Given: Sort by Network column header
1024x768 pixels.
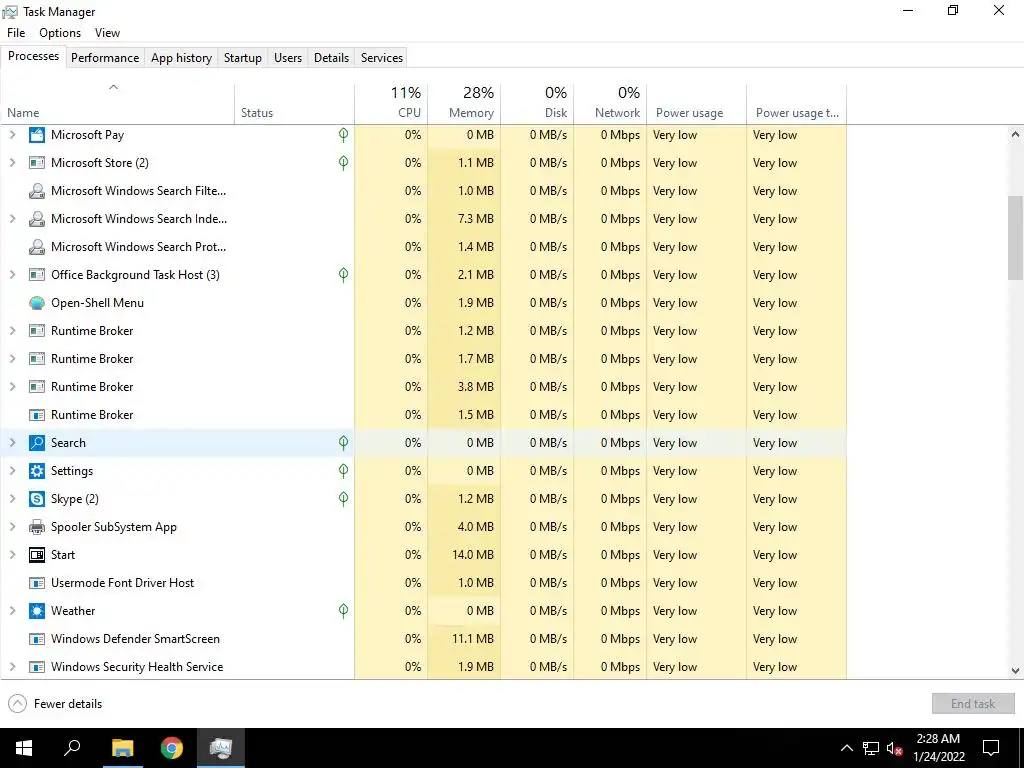Looking at the screenshot, I should pyautogui.click(x=611, y=104).
